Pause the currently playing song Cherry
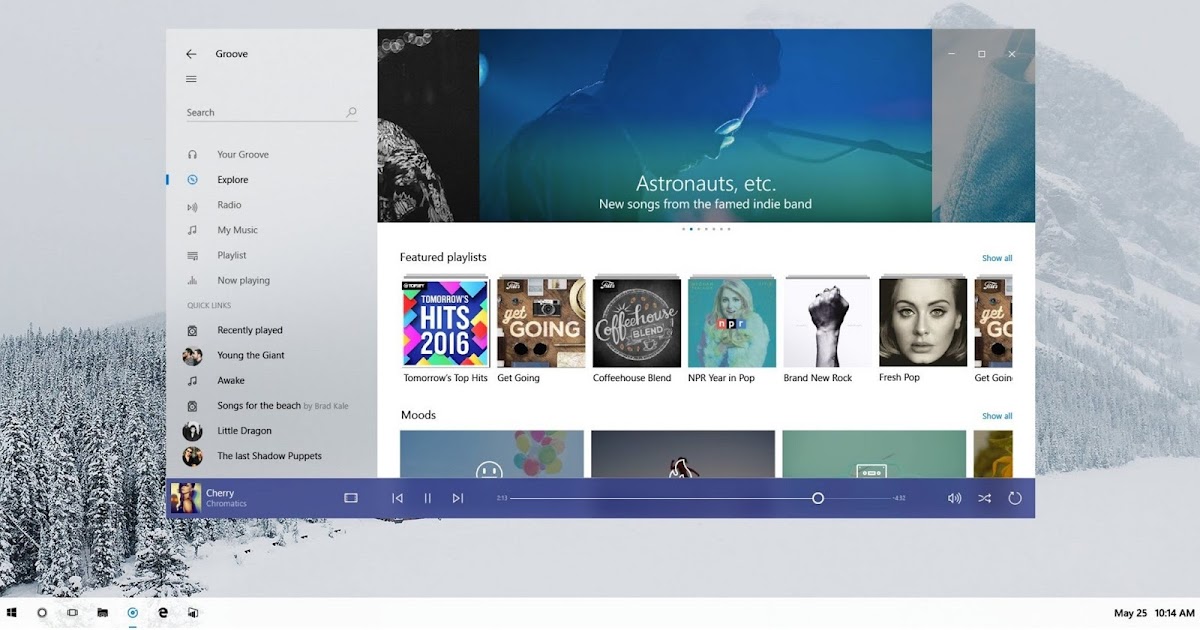 click(427, 497)
